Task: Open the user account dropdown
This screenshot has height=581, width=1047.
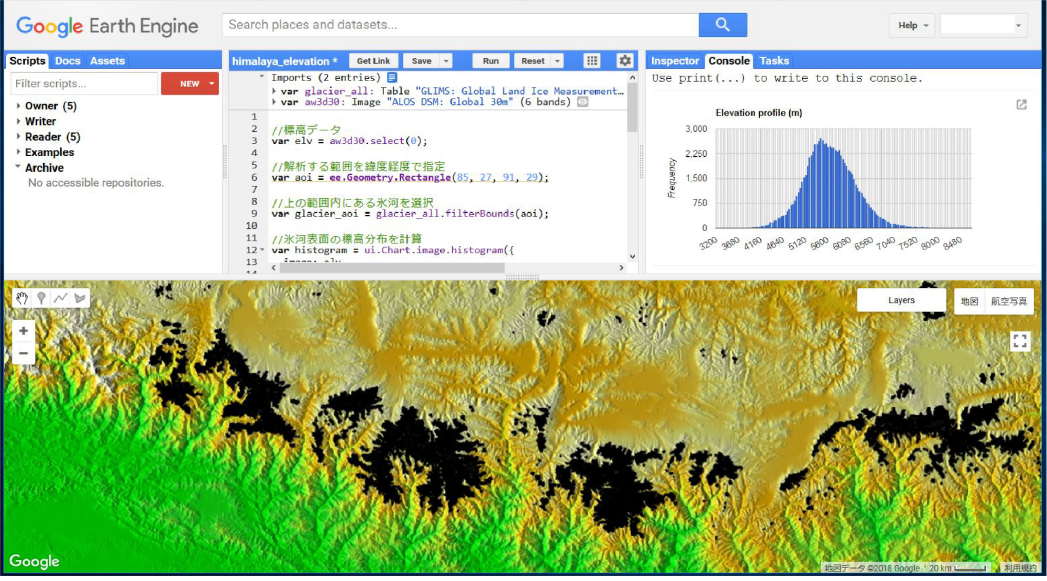Action: pos(983,25)
